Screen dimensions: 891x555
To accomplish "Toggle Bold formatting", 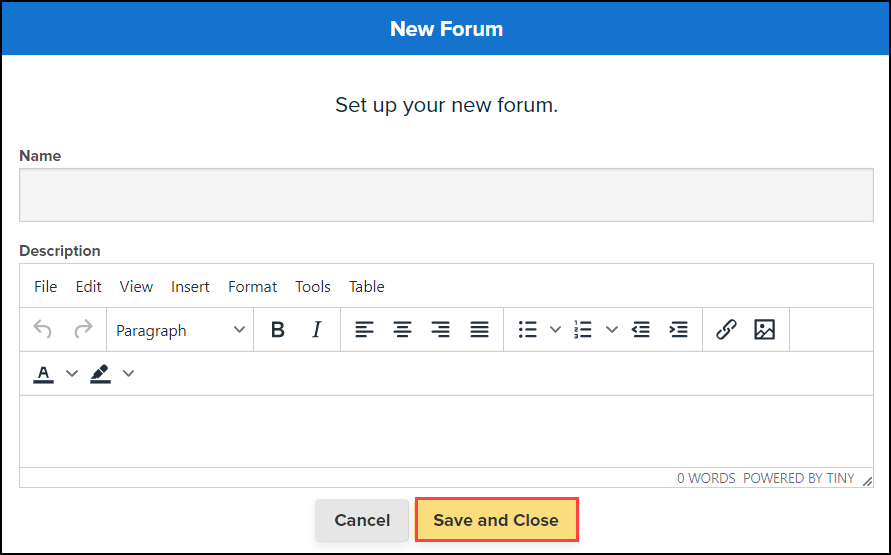I will [x=278, y=330].
